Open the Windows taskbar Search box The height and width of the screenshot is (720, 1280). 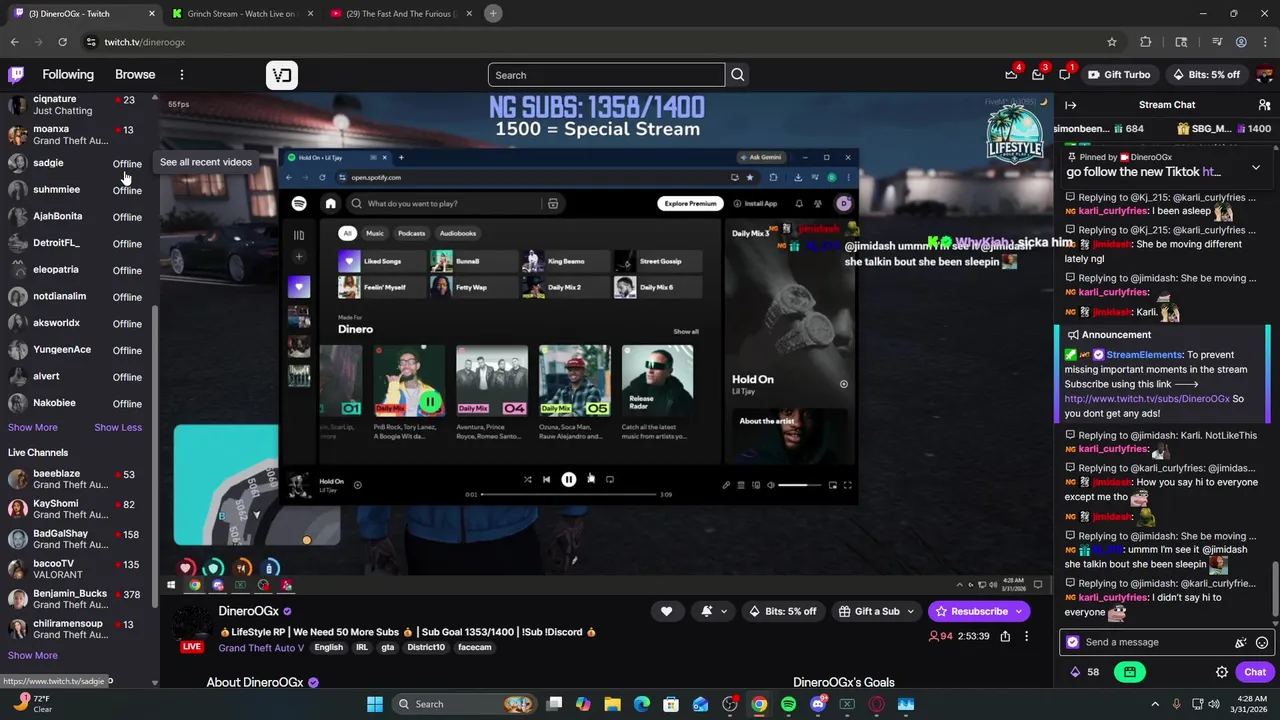point(464,704)
